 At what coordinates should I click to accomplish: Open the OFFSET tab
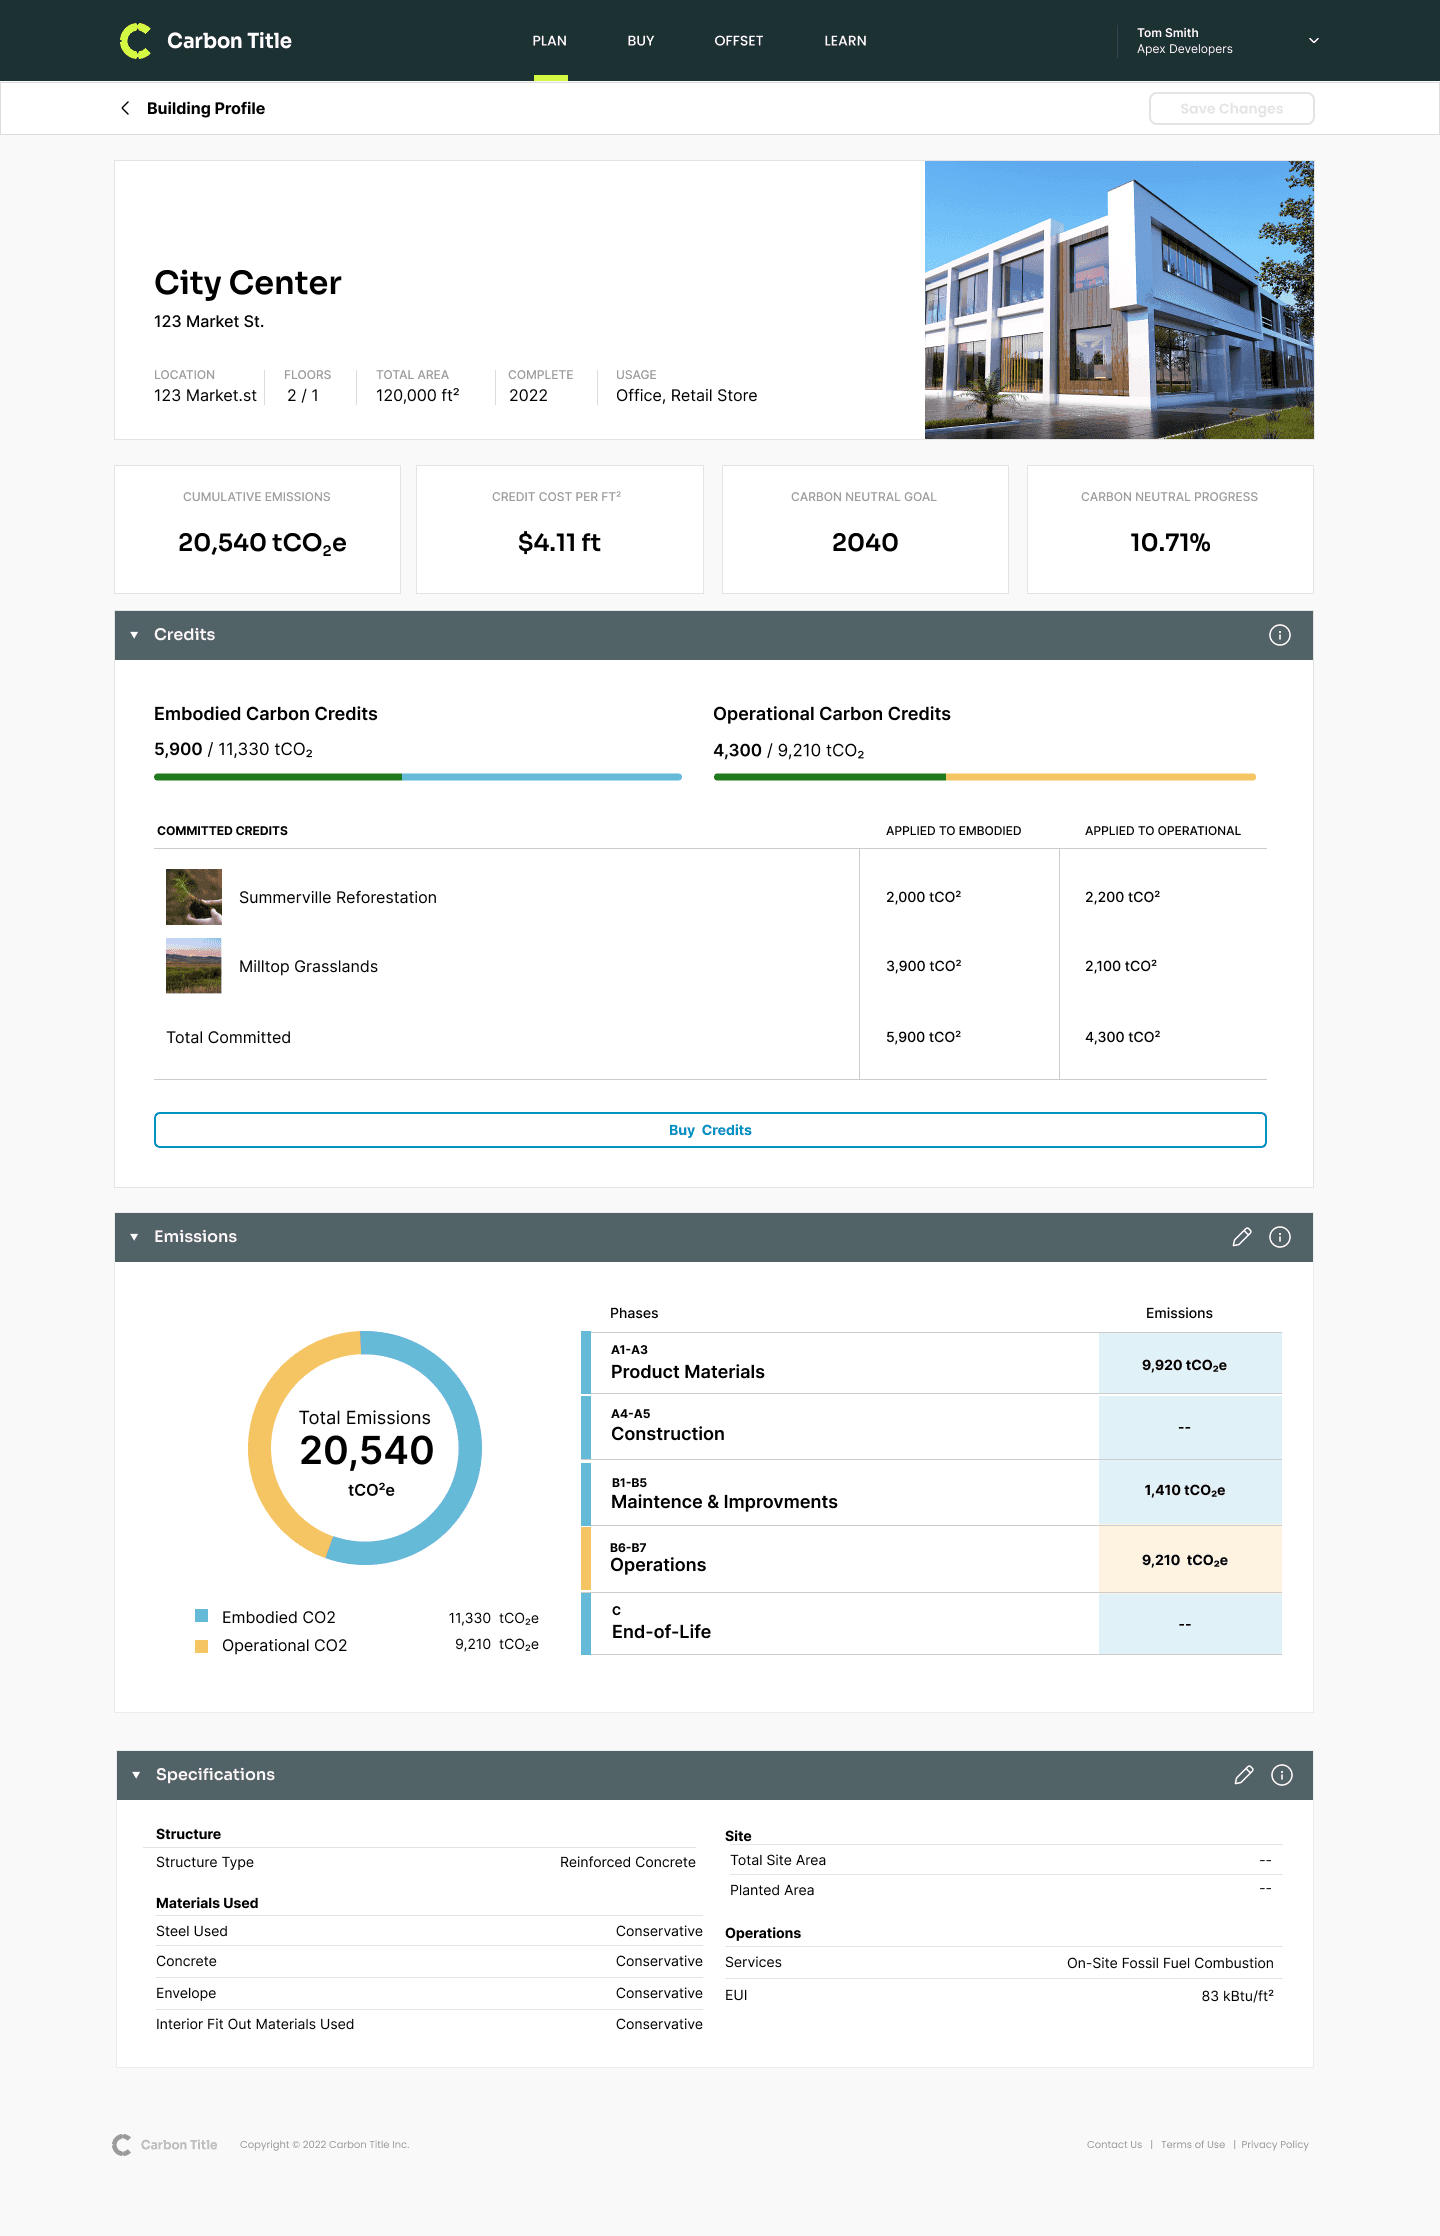pyautogui.click(x=739, y=41)
